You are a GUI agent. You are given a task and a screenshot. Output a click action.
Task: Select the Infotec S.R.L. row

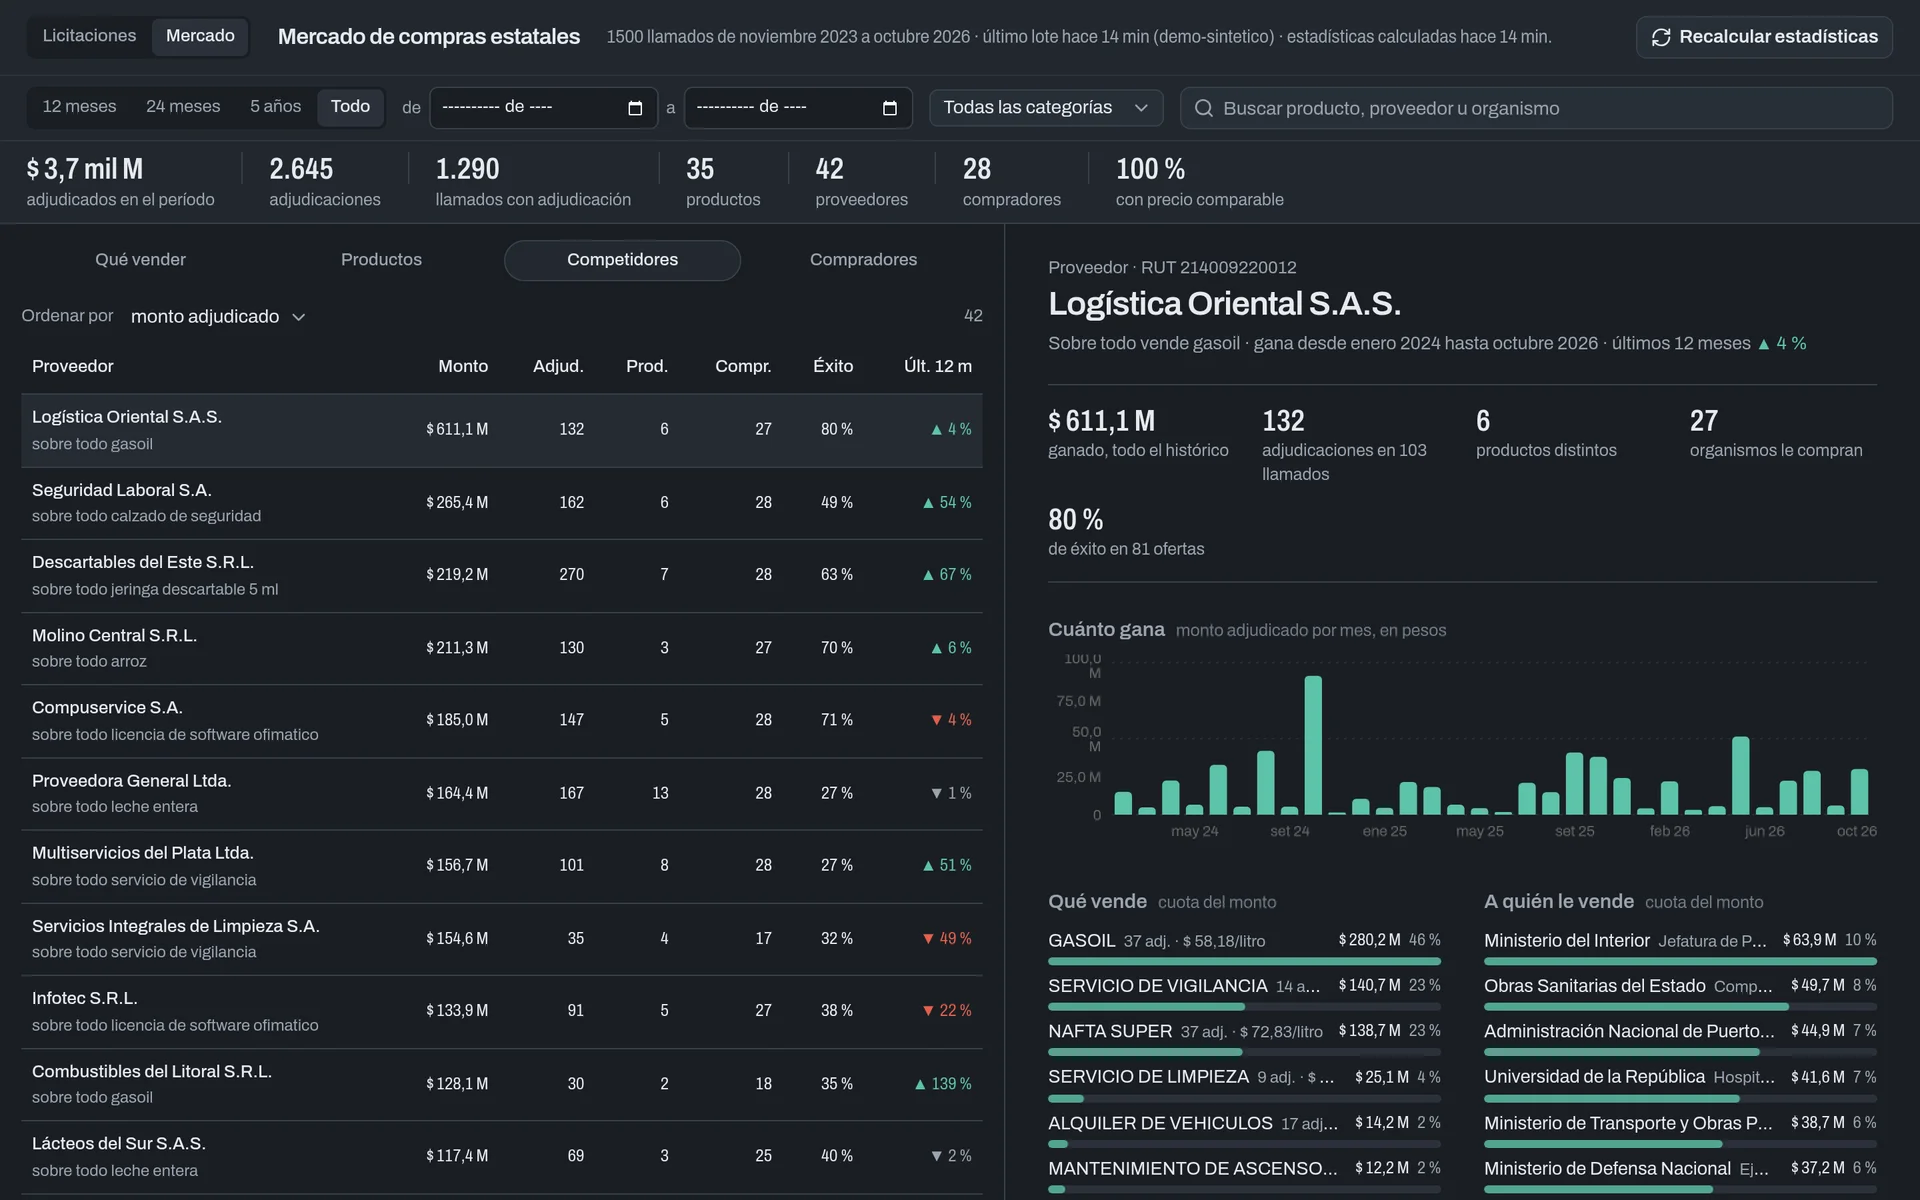click(502, 1011)
